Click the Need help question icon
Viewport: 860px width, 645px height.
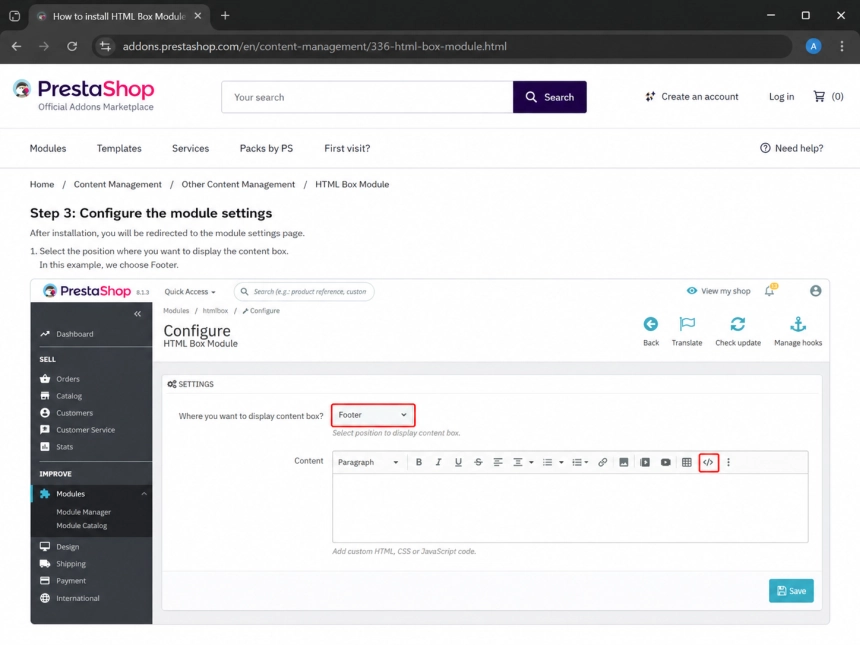tap(765, 148)
